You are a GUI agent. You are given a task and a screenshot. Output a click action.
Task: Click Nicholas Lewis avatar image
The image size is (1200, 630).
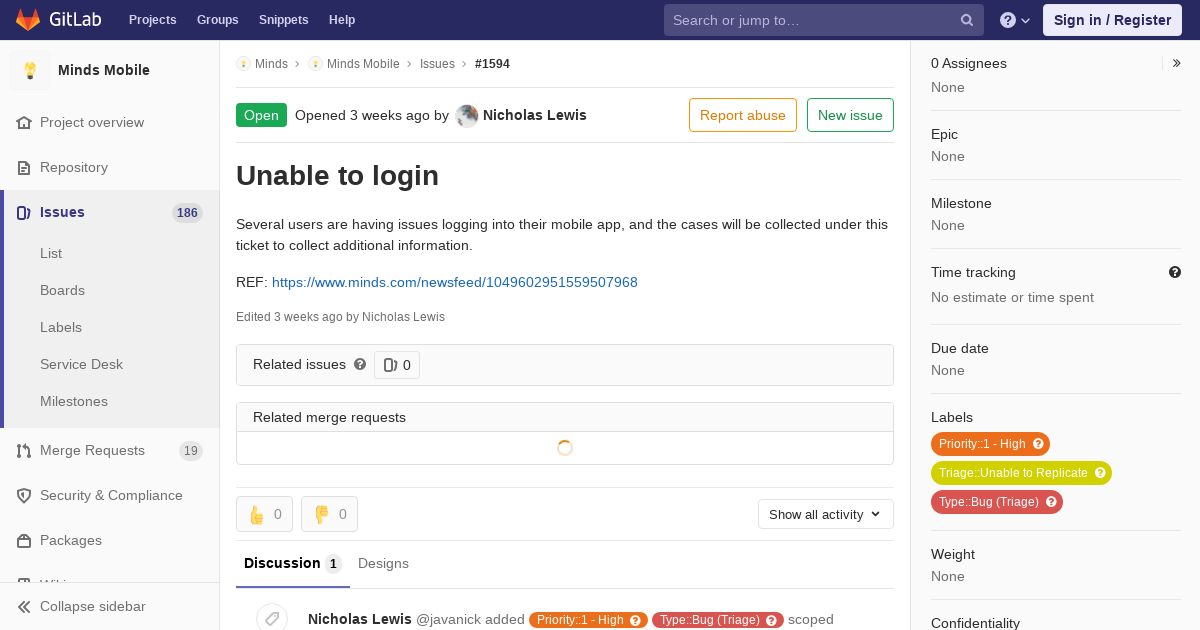pos(467,116)
